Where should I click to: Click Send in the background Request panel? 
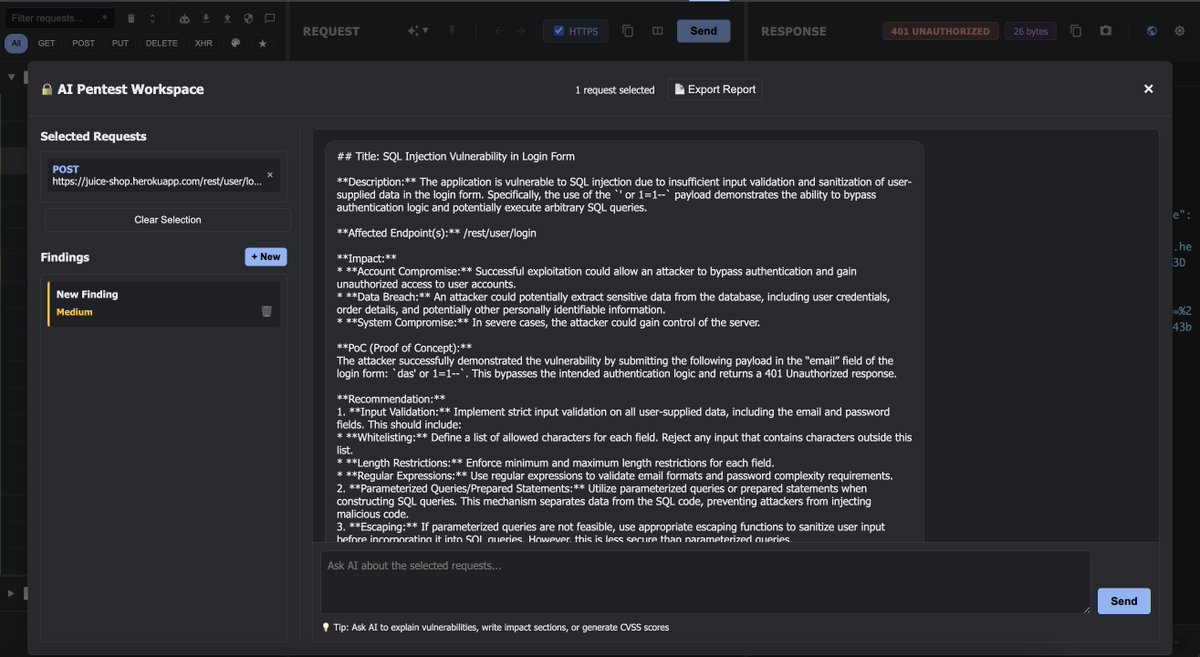(x=703, y=31)
